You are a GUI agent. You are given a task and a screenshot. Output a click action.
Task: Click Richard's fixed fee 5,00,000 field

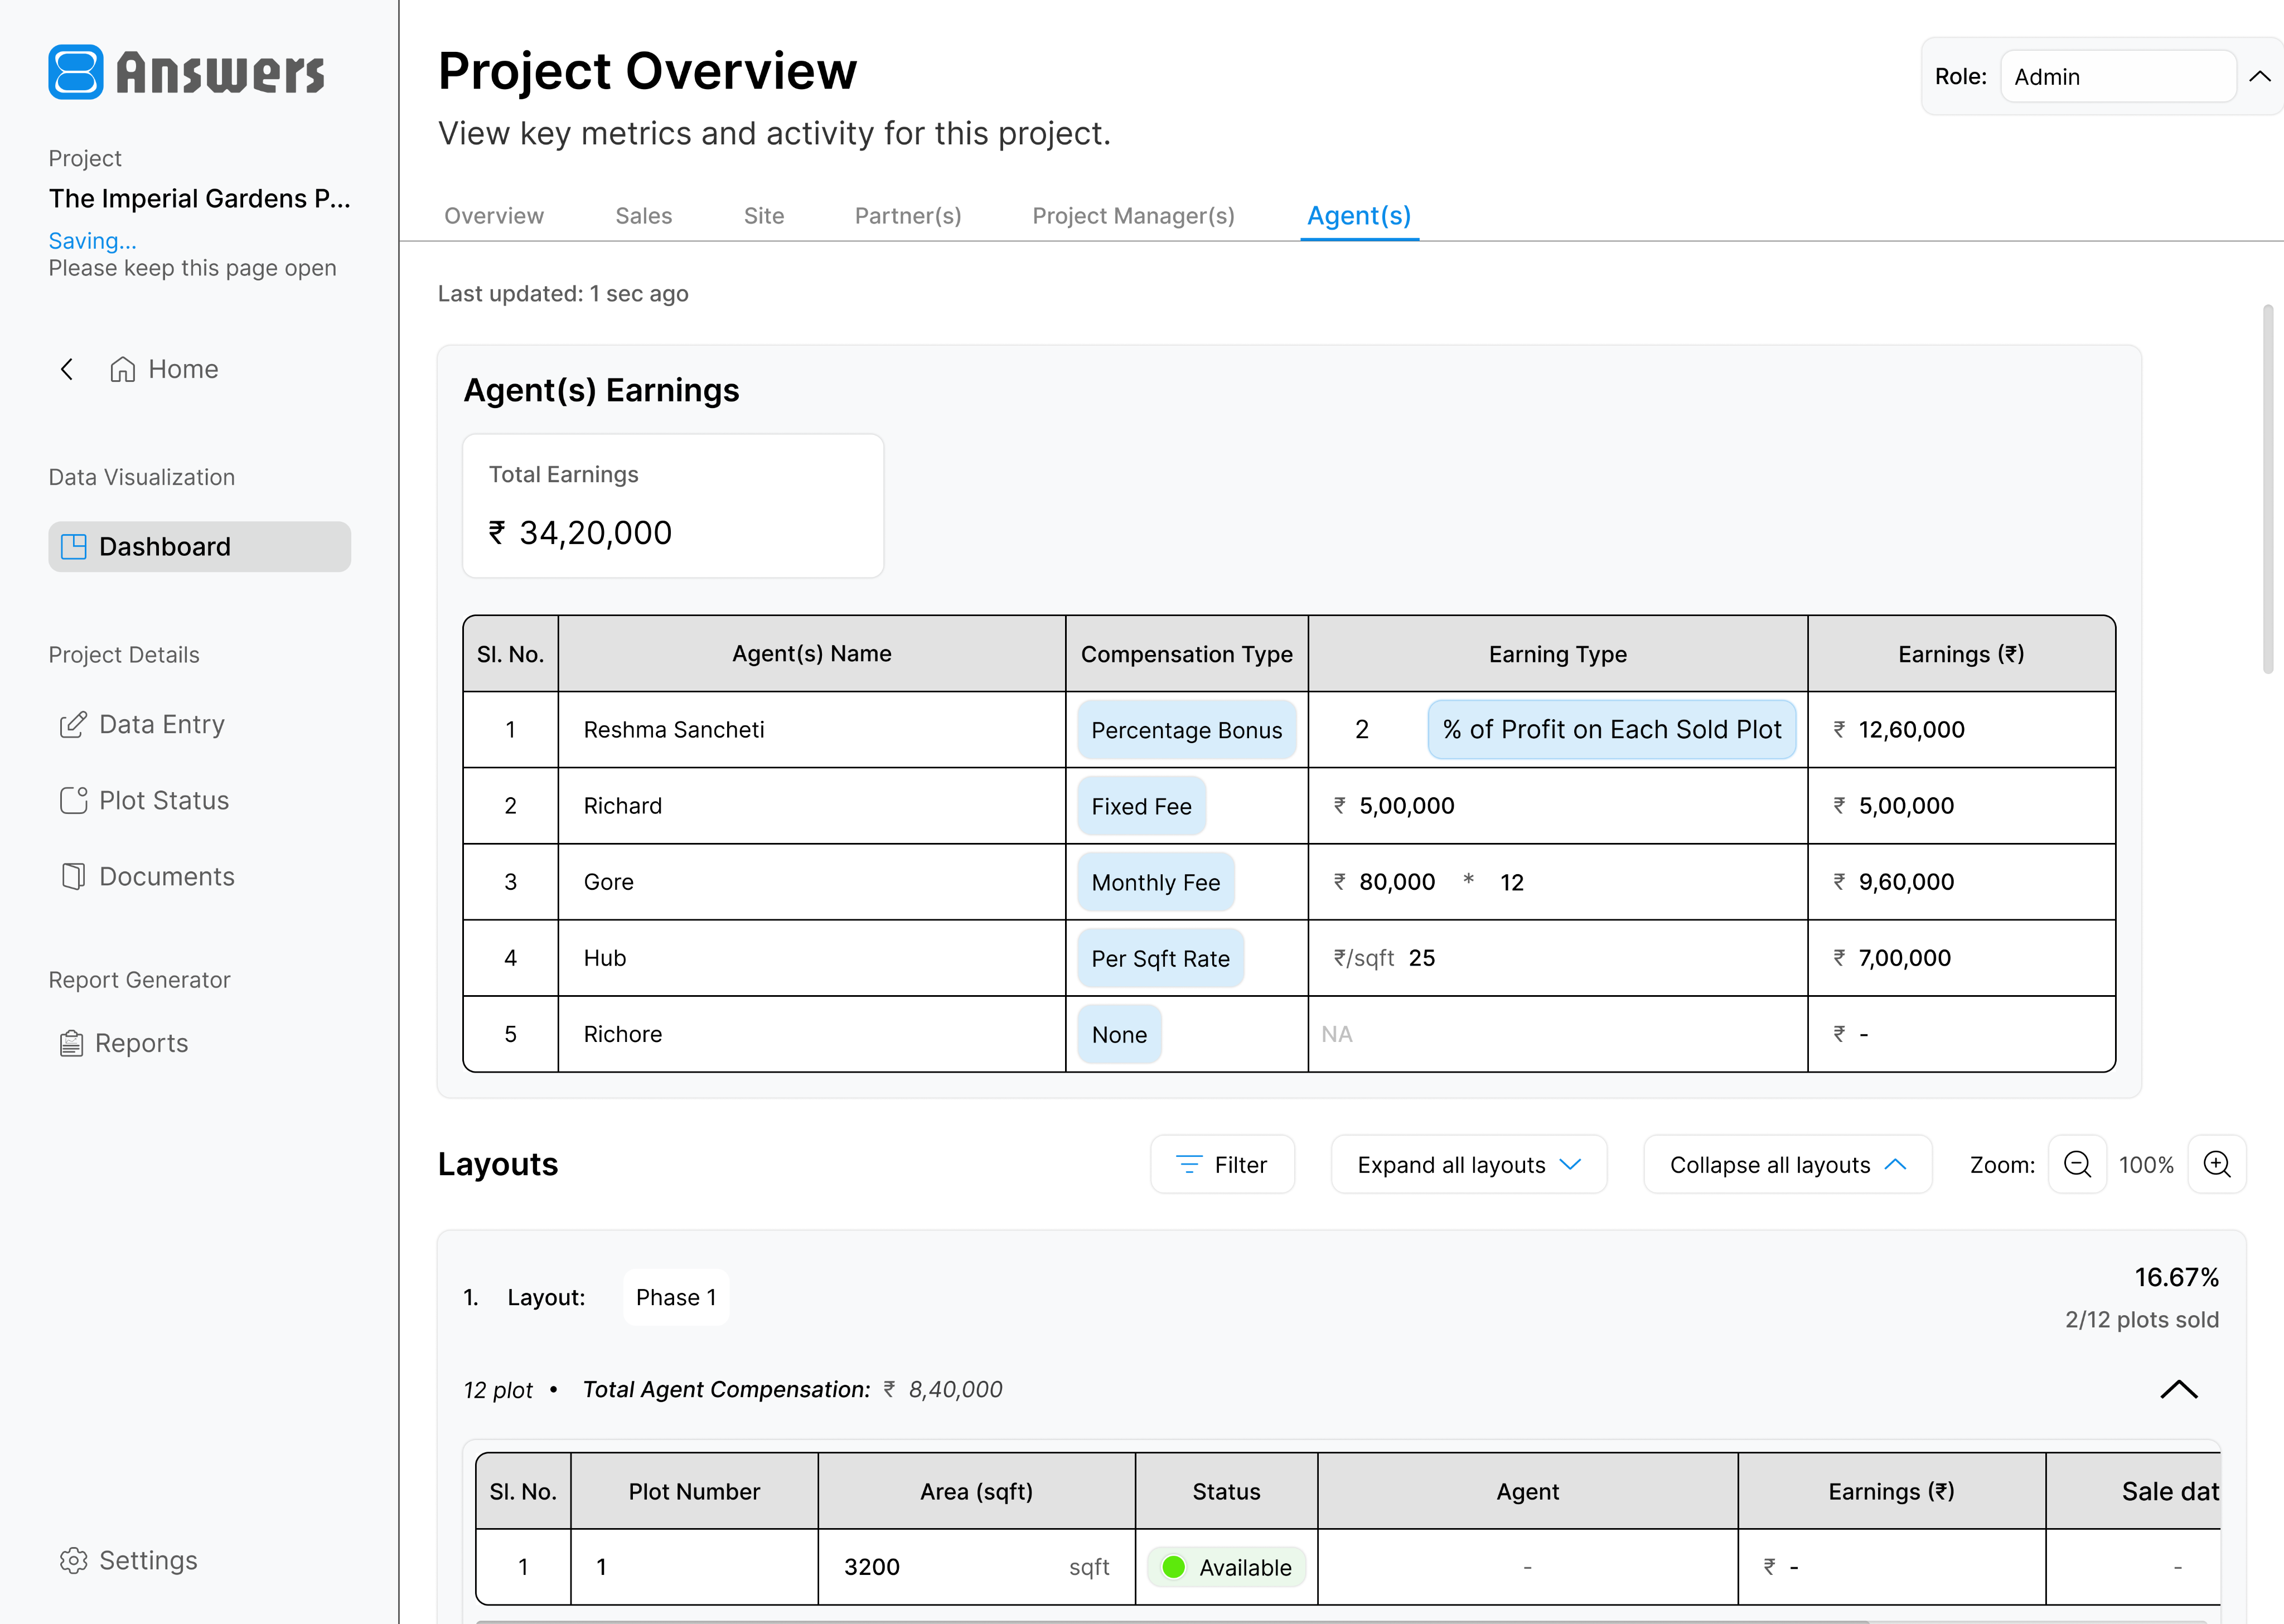tap(1406, 806)
